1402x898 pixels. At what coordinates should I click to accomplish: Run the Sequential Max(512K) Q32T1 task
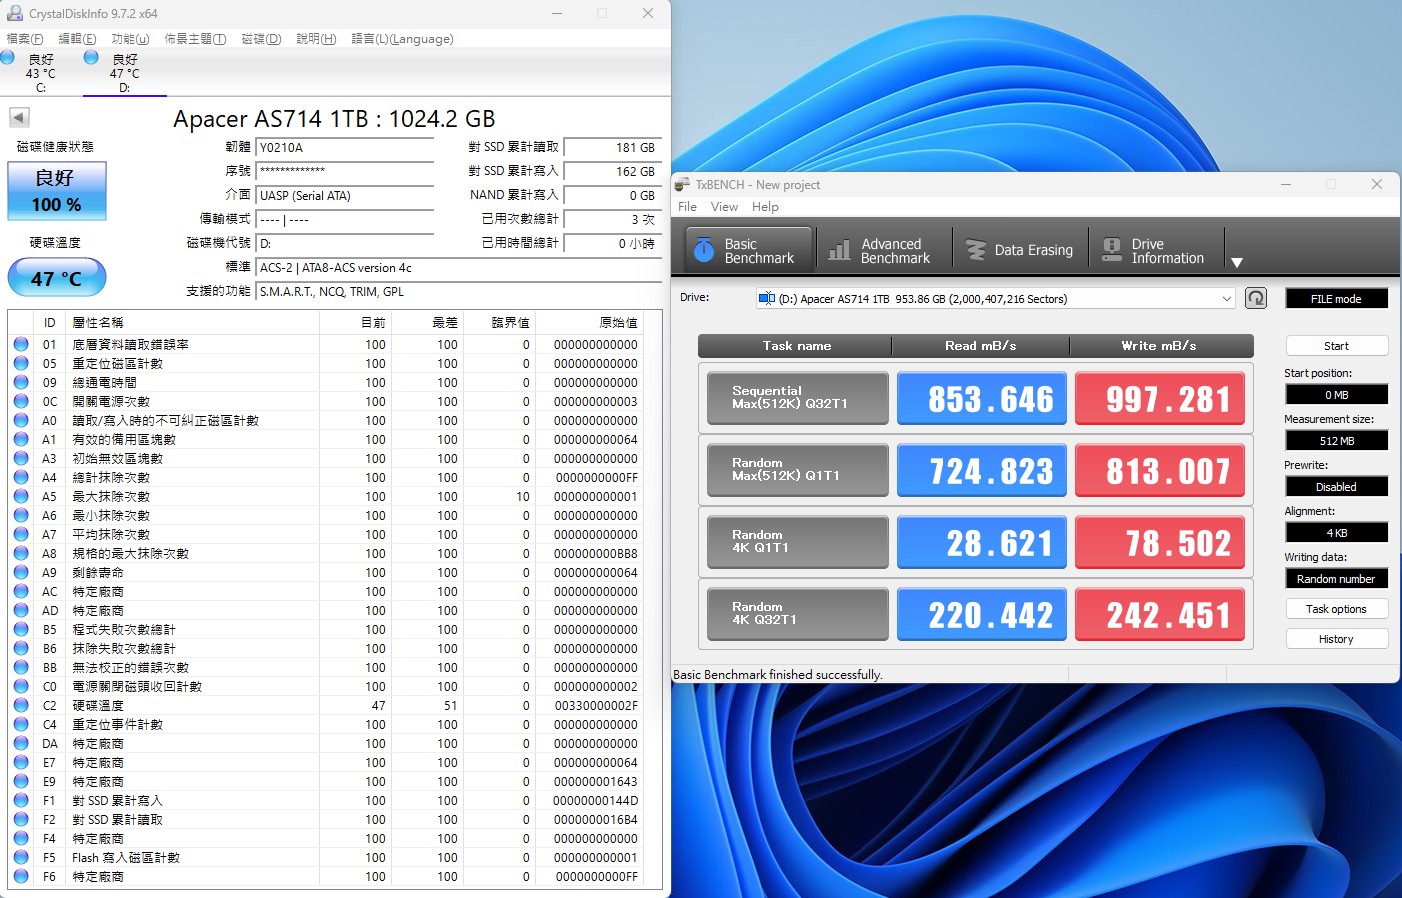tap(797, 398)
